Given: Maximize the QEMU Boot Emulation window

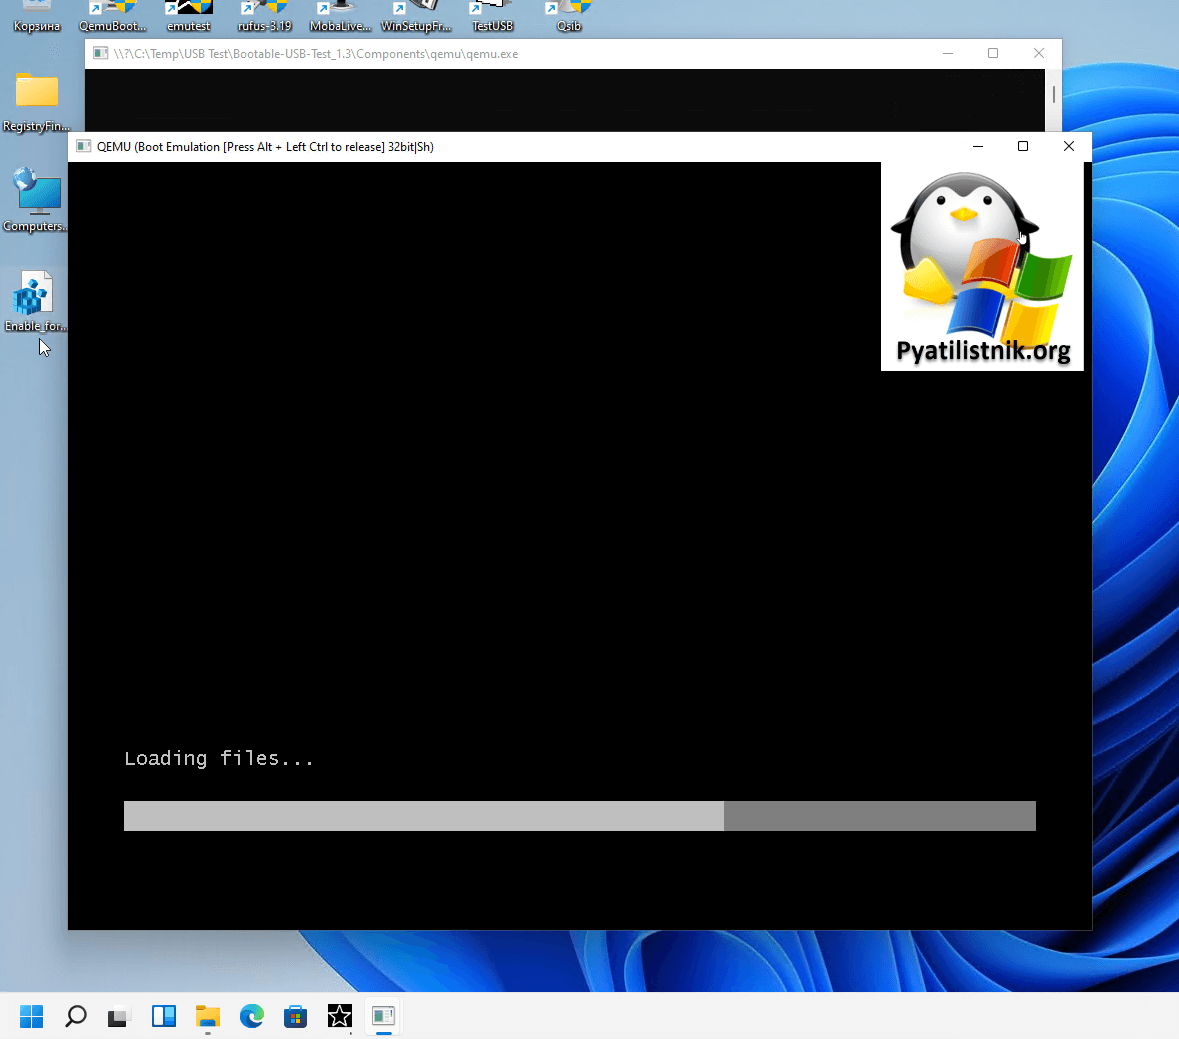Looking at the screenshot, I should pyautogui.click(x=1022, y=146).
